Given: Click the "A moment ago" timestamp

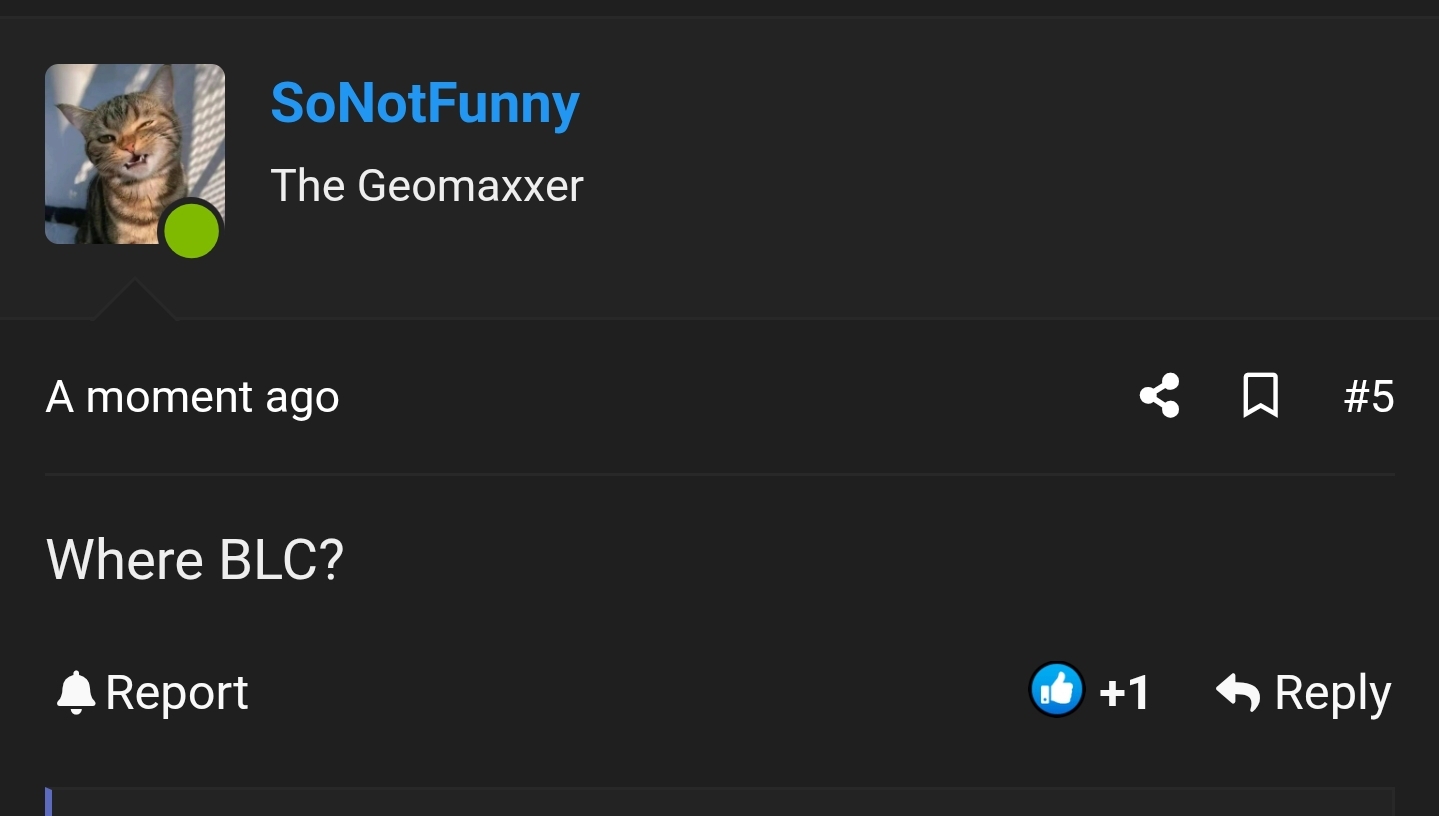Looking at the screenshot, I should pyautogui.click(x=193, y=397).
